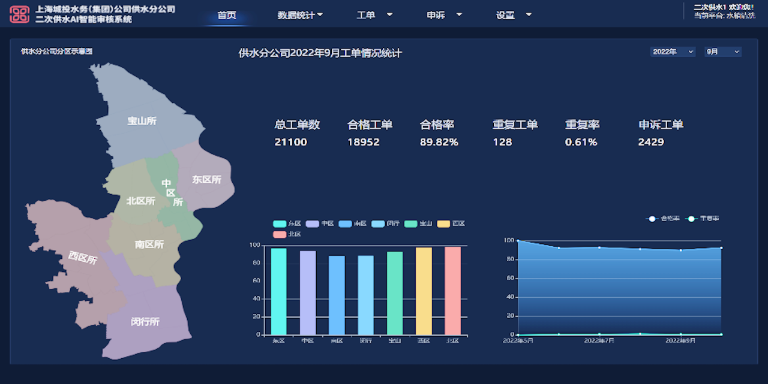Toggle the 重复率 line legend
This screenshot has width=768, height=384.
702,218
